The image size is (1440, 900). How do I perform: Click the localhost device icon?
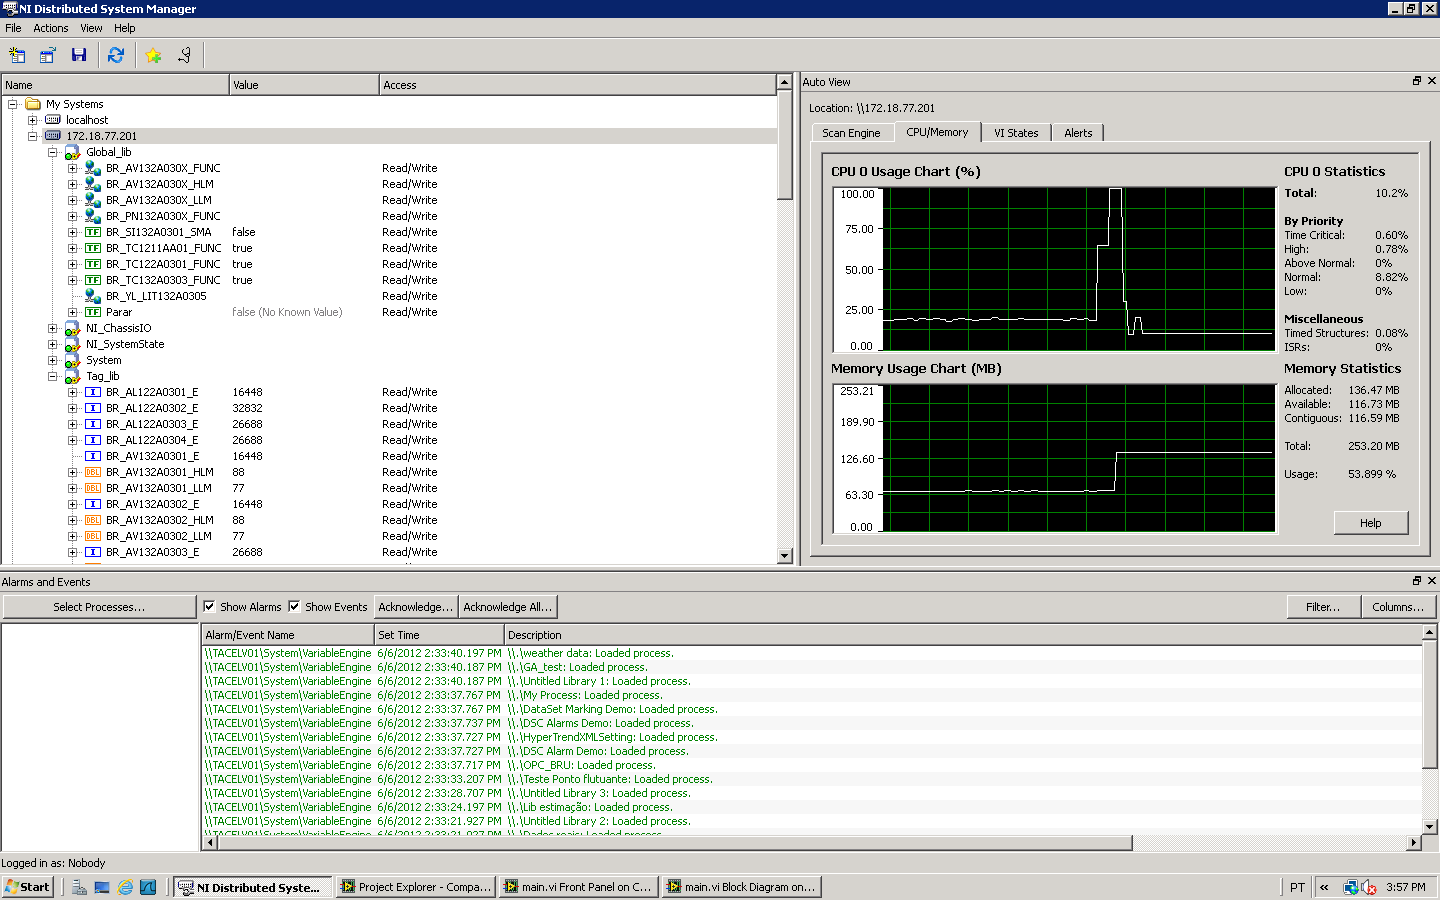click(53, 120)
